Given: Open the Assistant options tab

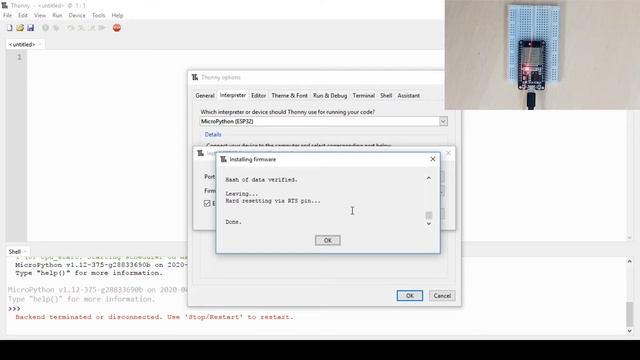Looking at the screenshot, I should [x=409, y=96].
